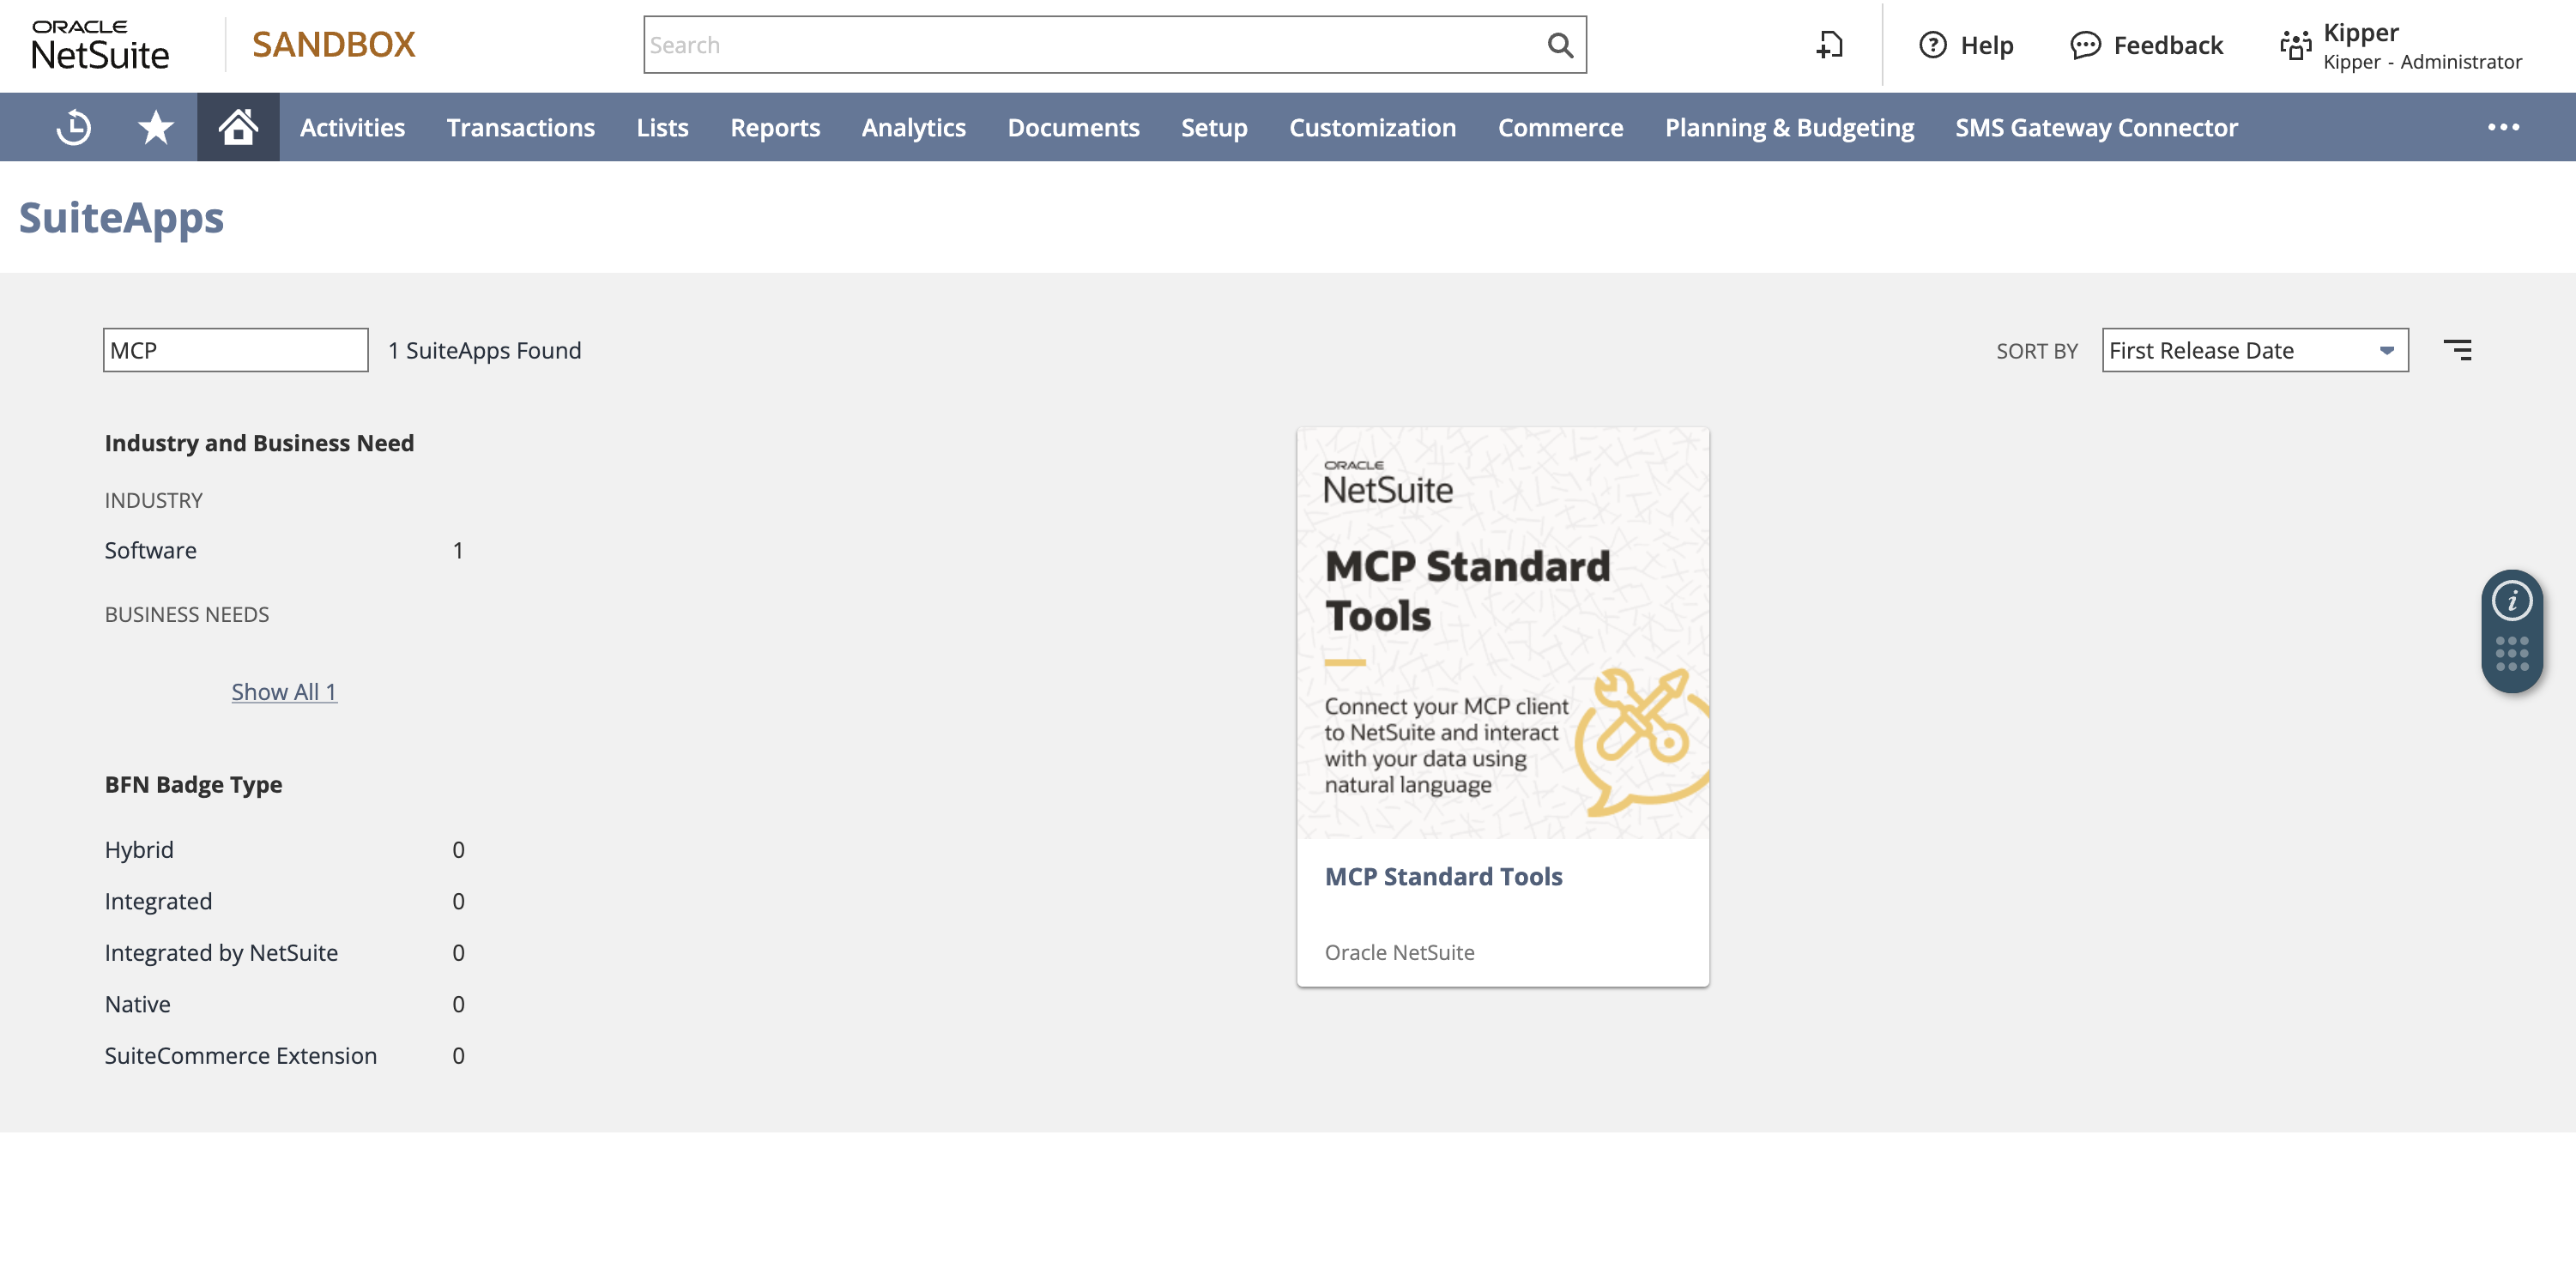Screen dimensions: 2576x1268
Task: Open the Documents menu
Action: click(x=1073, y=128)
